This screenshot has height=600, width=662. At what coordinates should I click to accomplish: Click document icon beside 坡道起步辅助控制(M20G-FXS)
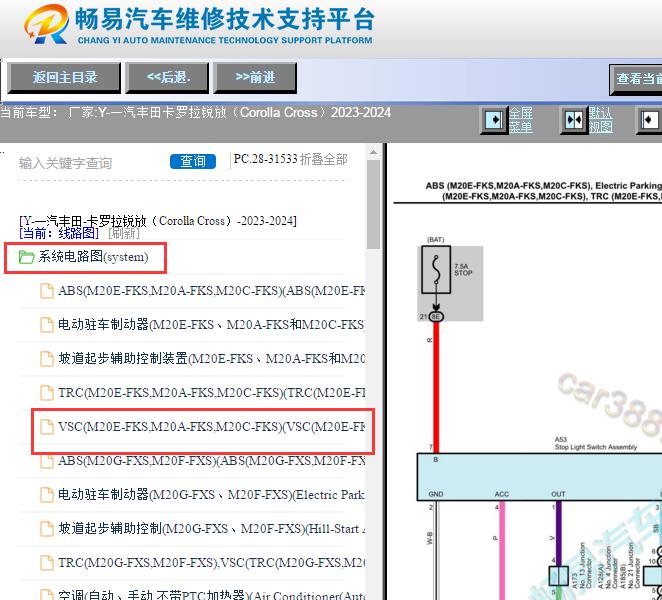[47, 529]
